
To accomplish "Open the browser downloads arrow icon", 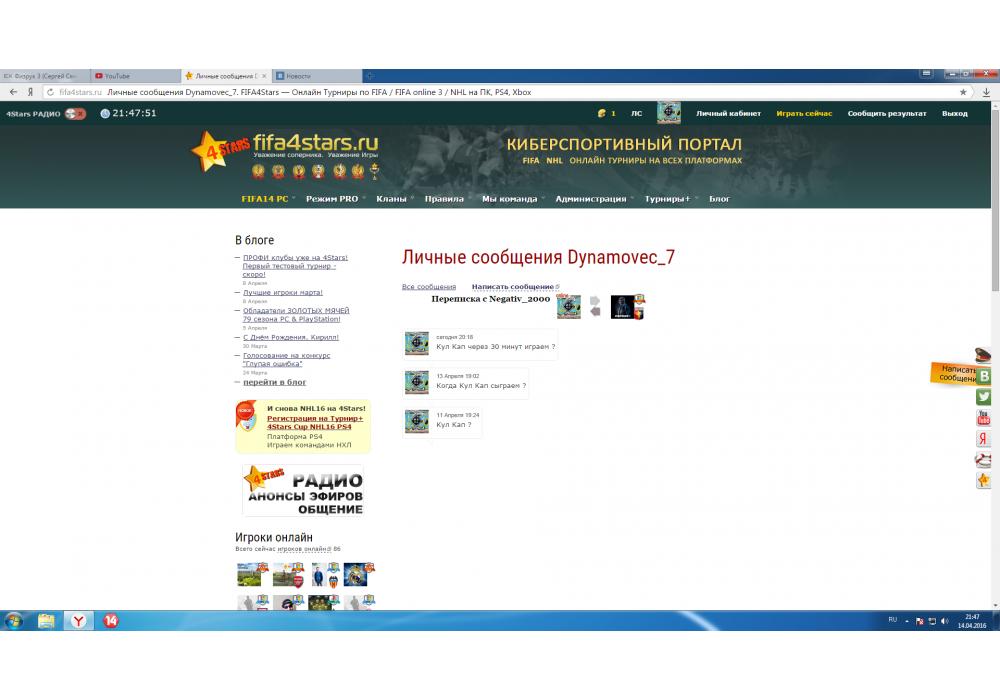I will point(986,92).
